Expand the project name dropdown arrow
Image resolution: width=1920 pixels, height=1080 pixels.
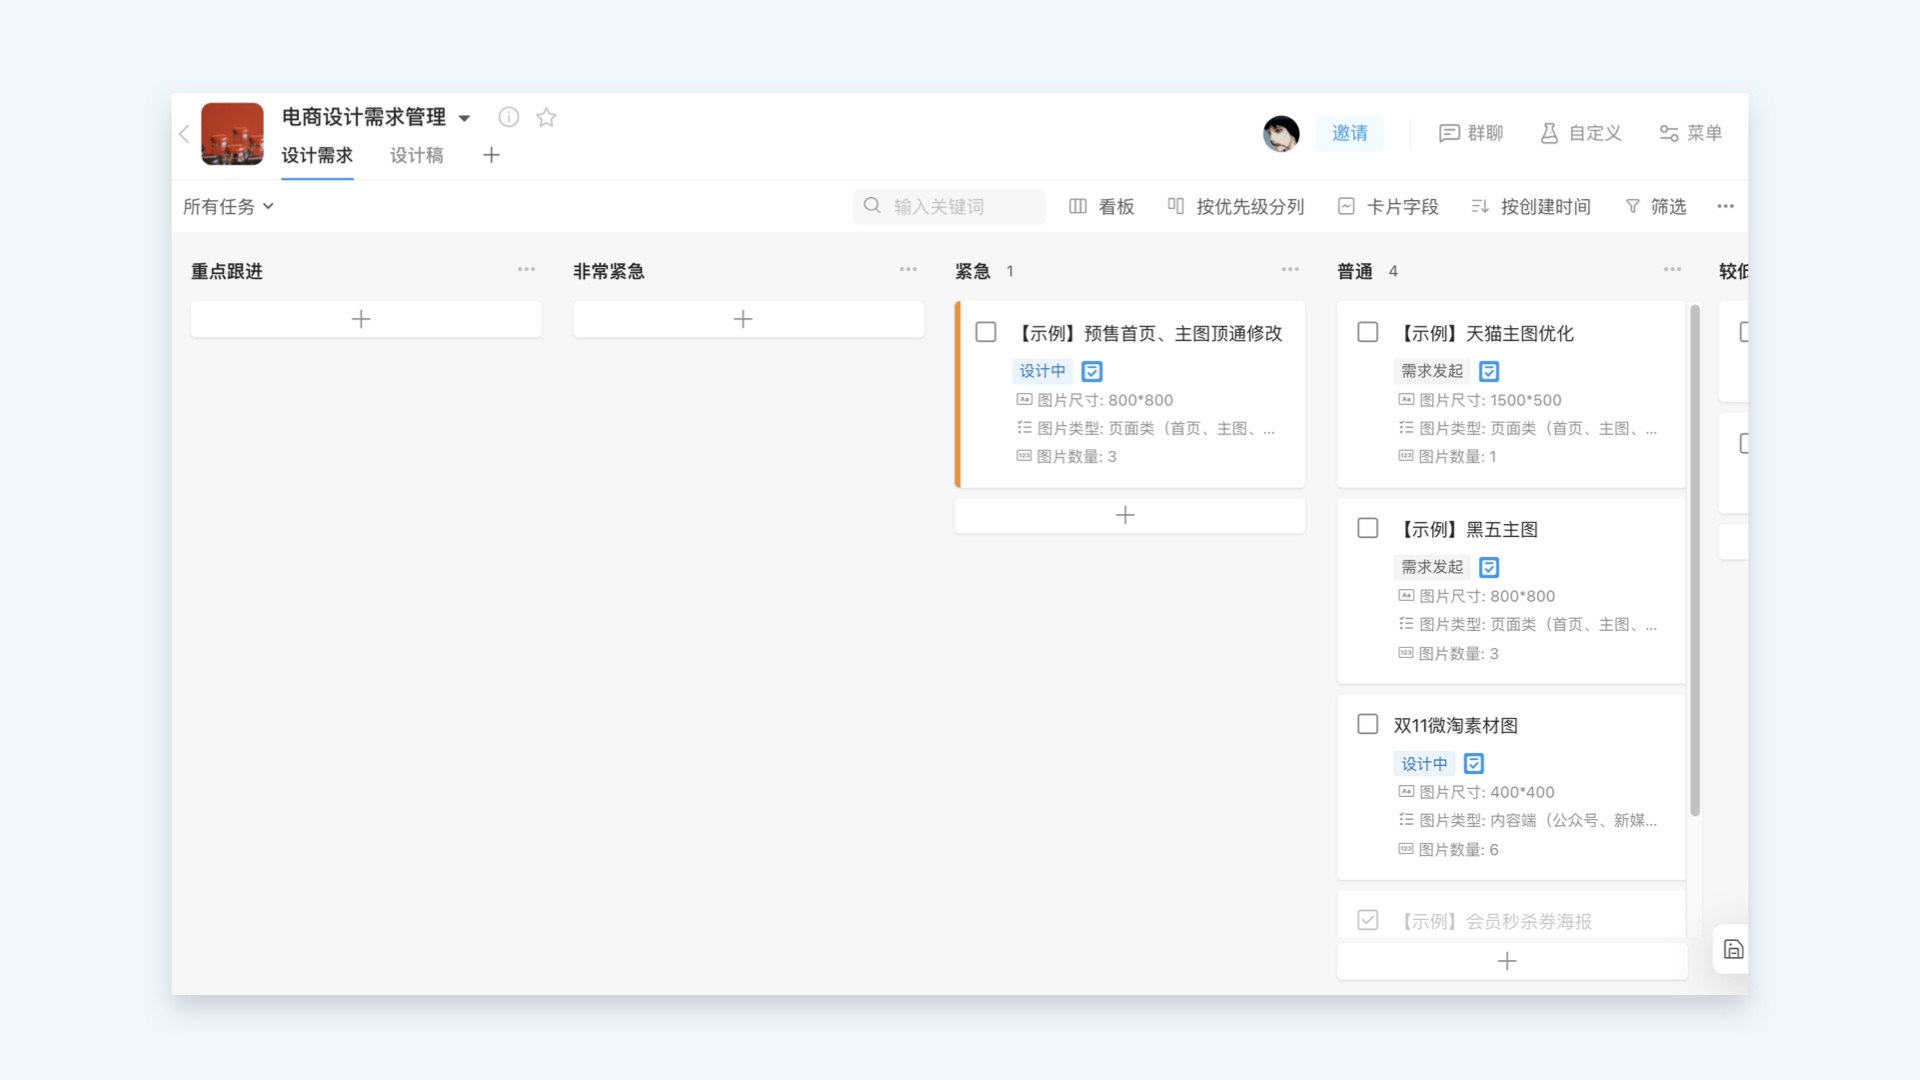[x=464, y=118]
